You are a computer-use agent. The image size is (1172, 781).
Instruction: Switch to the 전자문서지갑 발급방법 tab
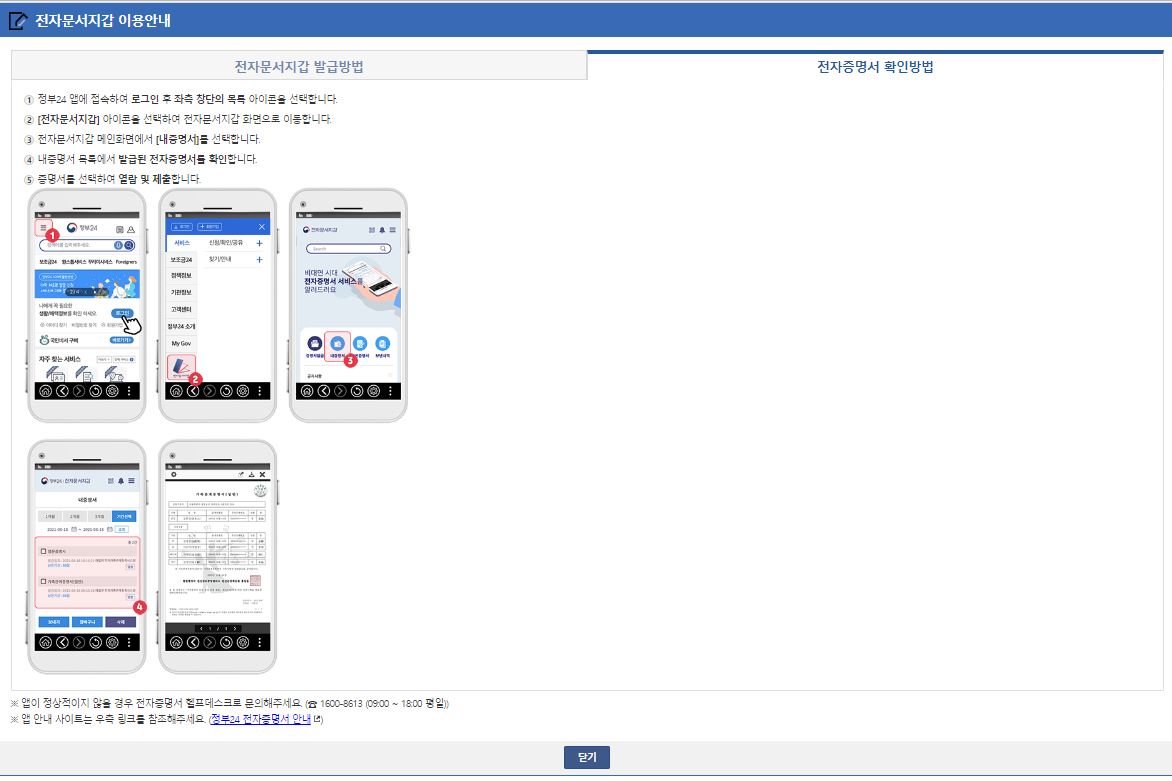point(298,64)
